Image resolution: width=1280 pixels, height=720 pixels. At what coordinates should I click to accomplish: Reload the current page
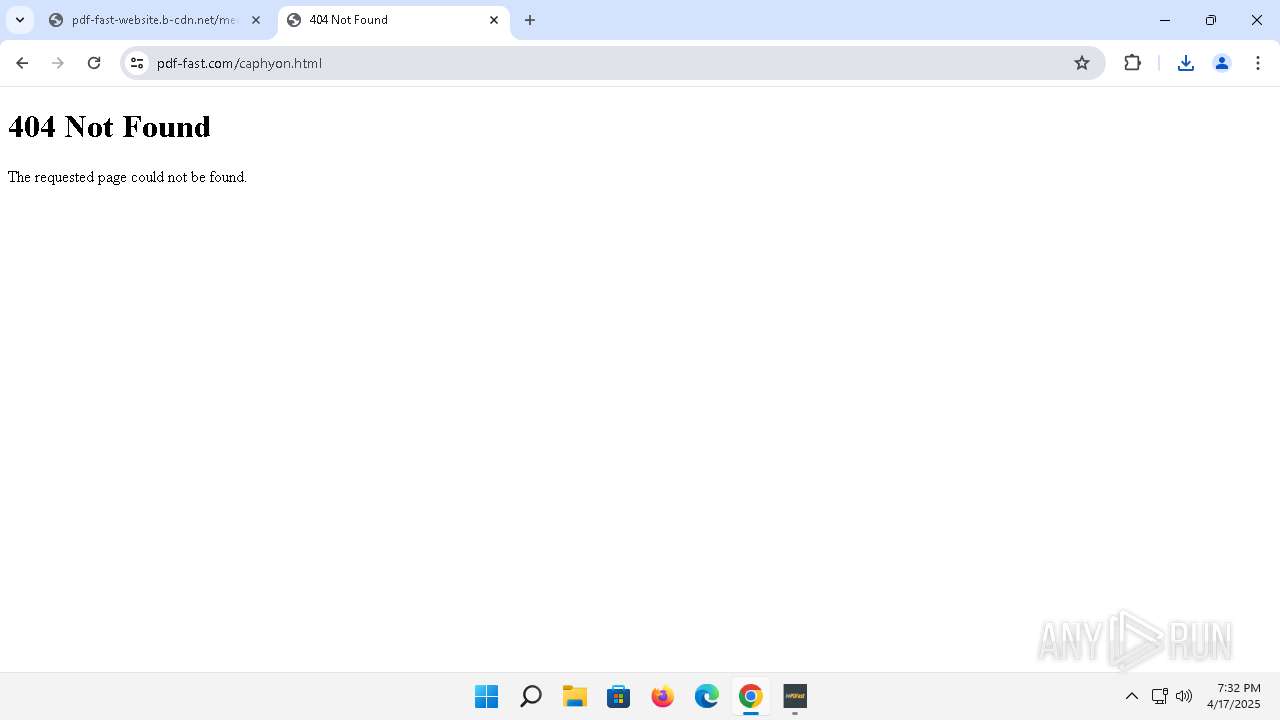(x=94, y=63)
